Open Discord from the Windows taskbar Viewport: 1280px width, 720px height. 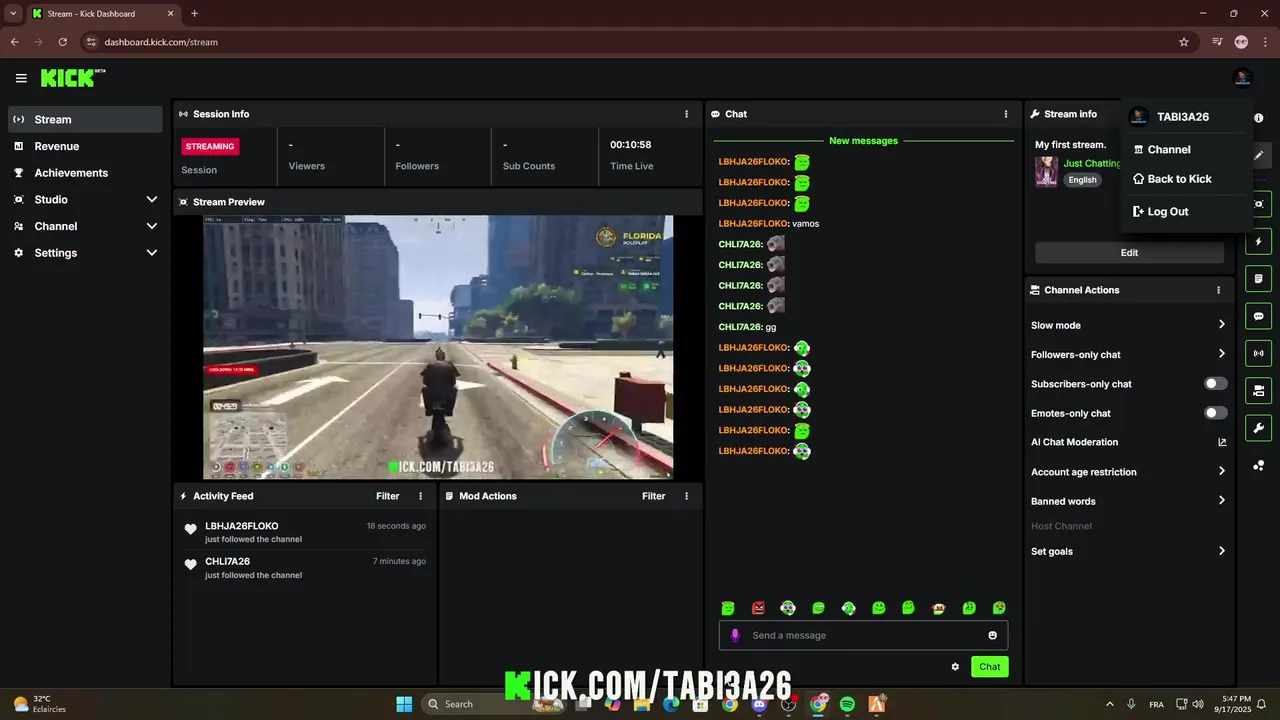pos(759,704)
